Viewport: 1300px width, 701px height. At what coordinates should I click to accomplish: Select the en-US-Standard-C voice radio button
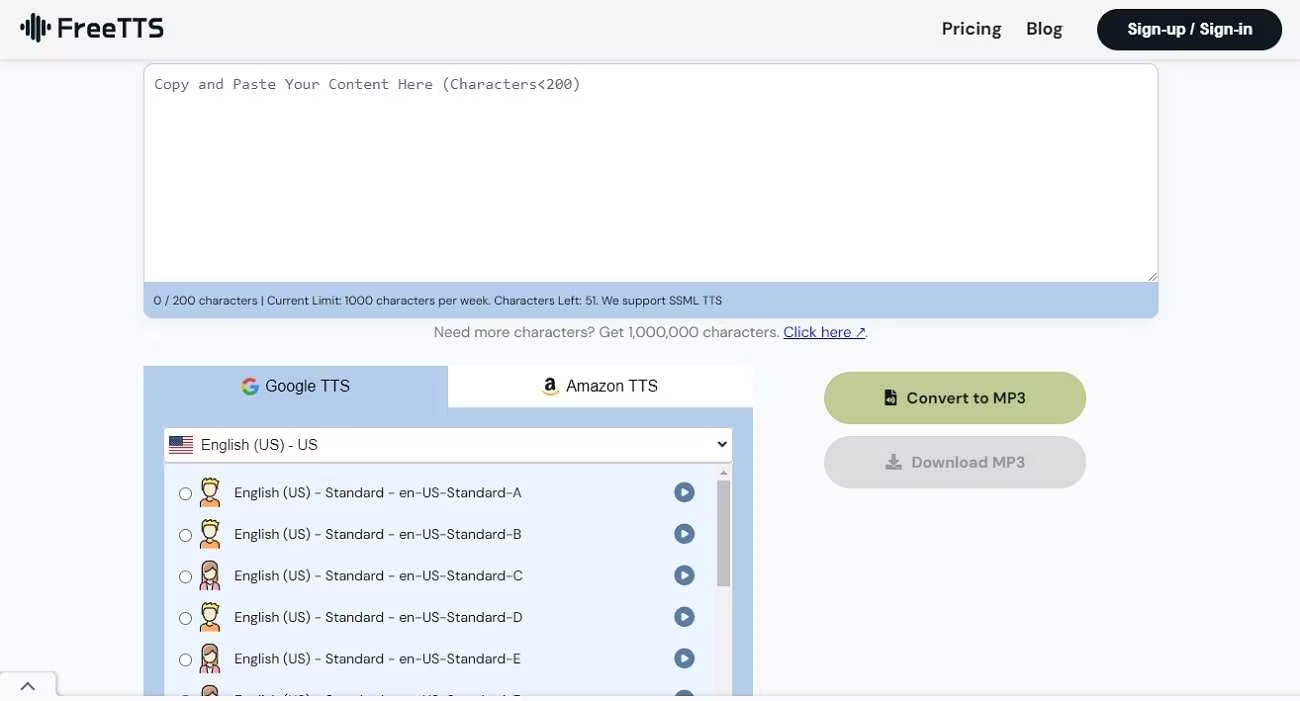[185, 577]
